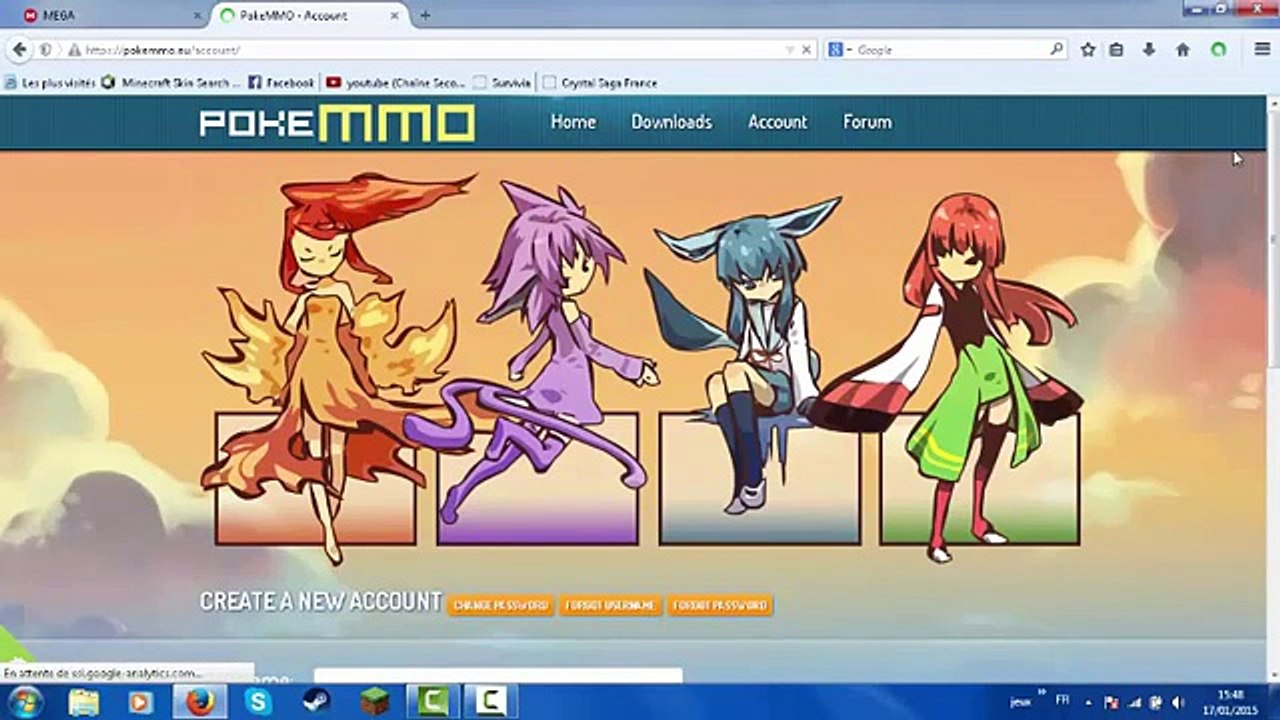The height and width of the screenshot is (720, 1280).
Task: Open Skype from the taskbar
Action: pyautogui.click(x=258, y=702)
